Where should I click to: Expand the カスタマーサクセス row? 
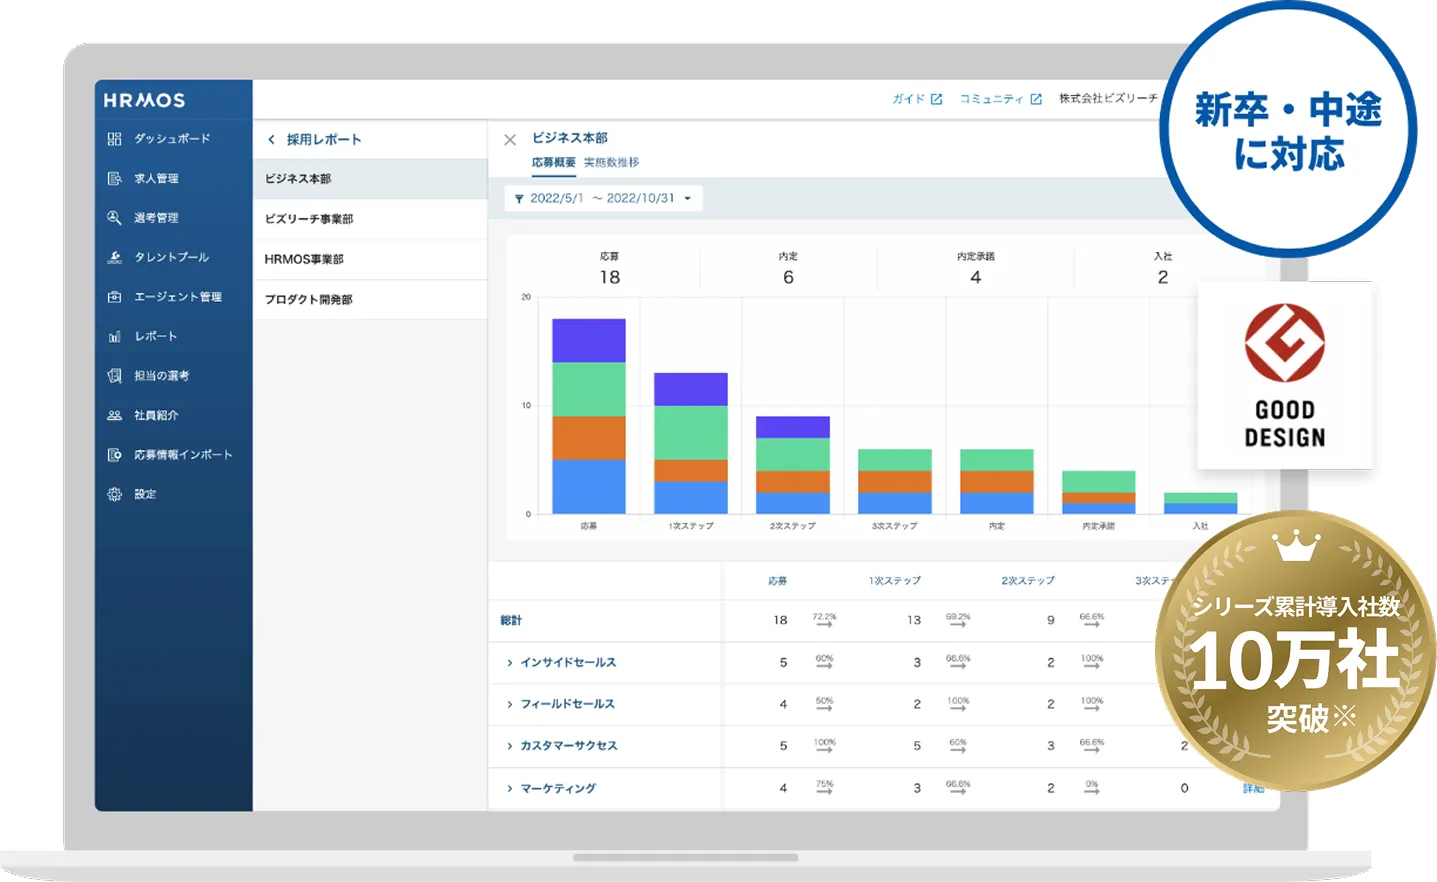tap(509, 747)
